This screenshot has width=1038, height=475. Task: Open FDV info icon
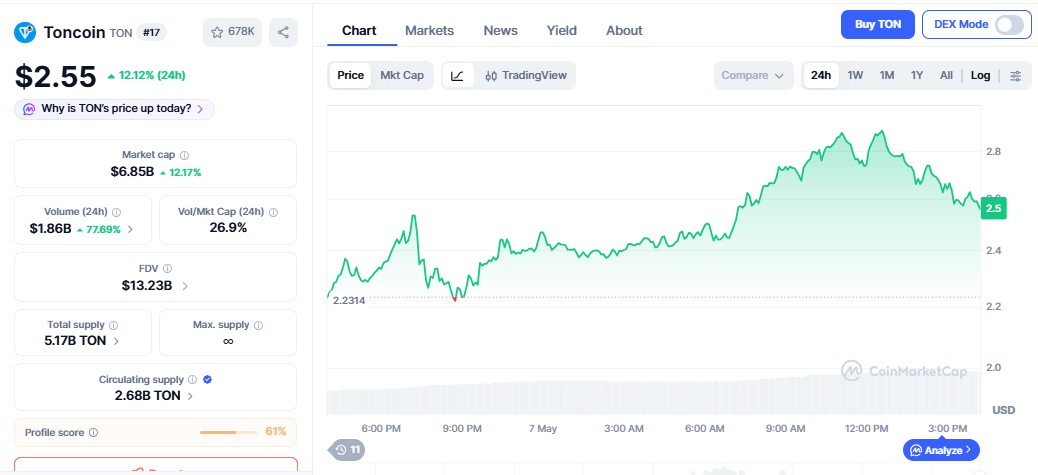[x=167, y=269]
